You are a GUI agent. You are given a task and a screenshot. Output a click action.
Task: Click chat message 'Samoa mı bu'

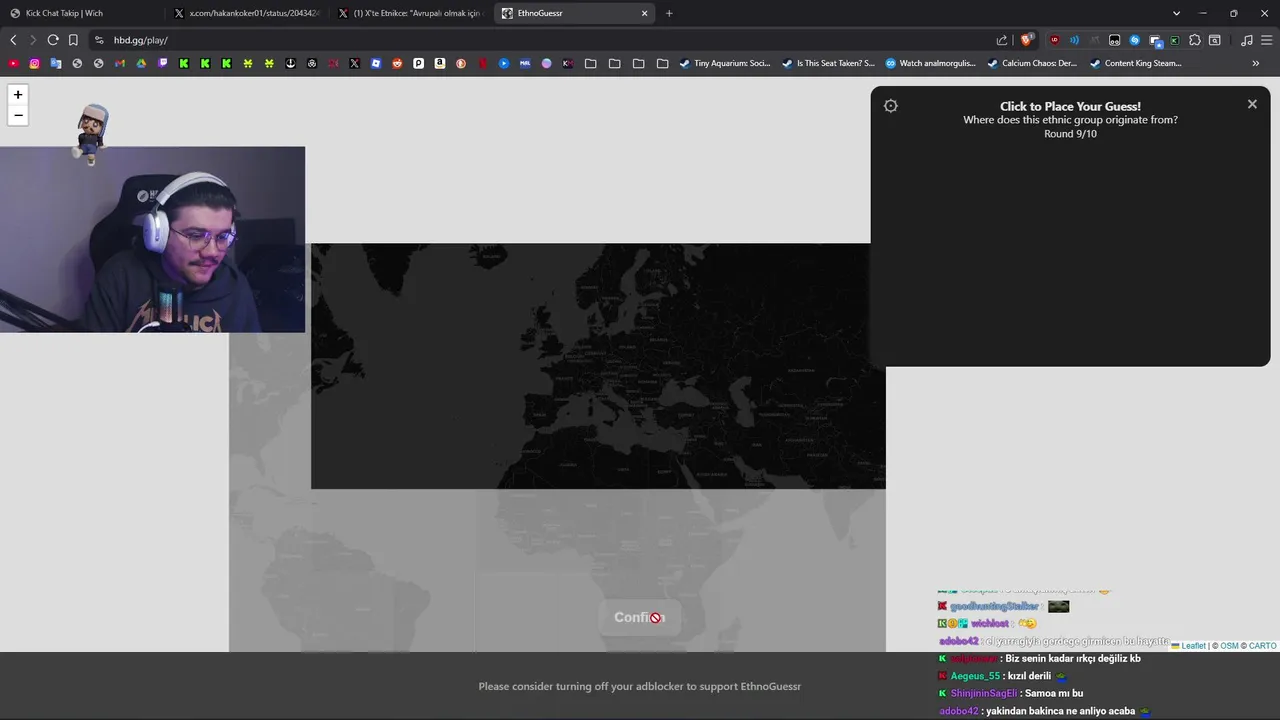(x=1052, y=693)
